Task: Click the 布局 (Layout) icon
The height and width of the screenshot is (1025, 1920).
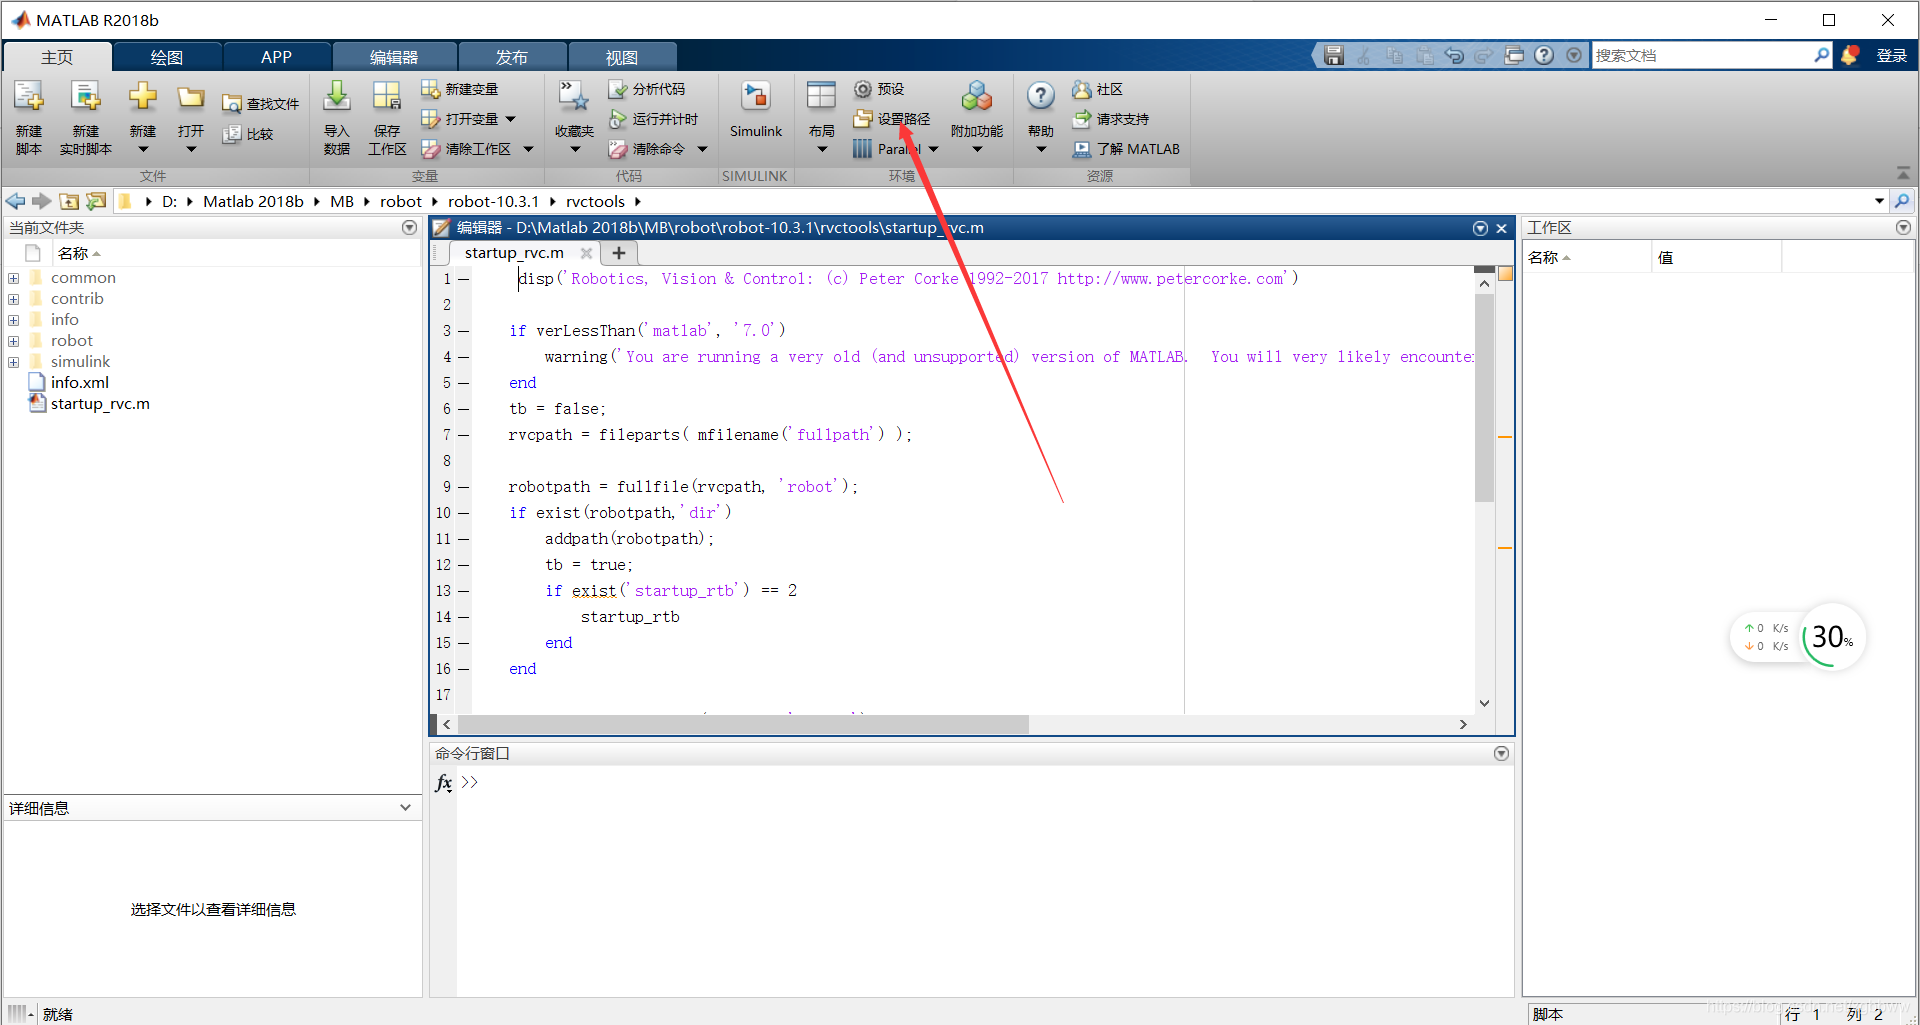Action: tap(821, 97)
